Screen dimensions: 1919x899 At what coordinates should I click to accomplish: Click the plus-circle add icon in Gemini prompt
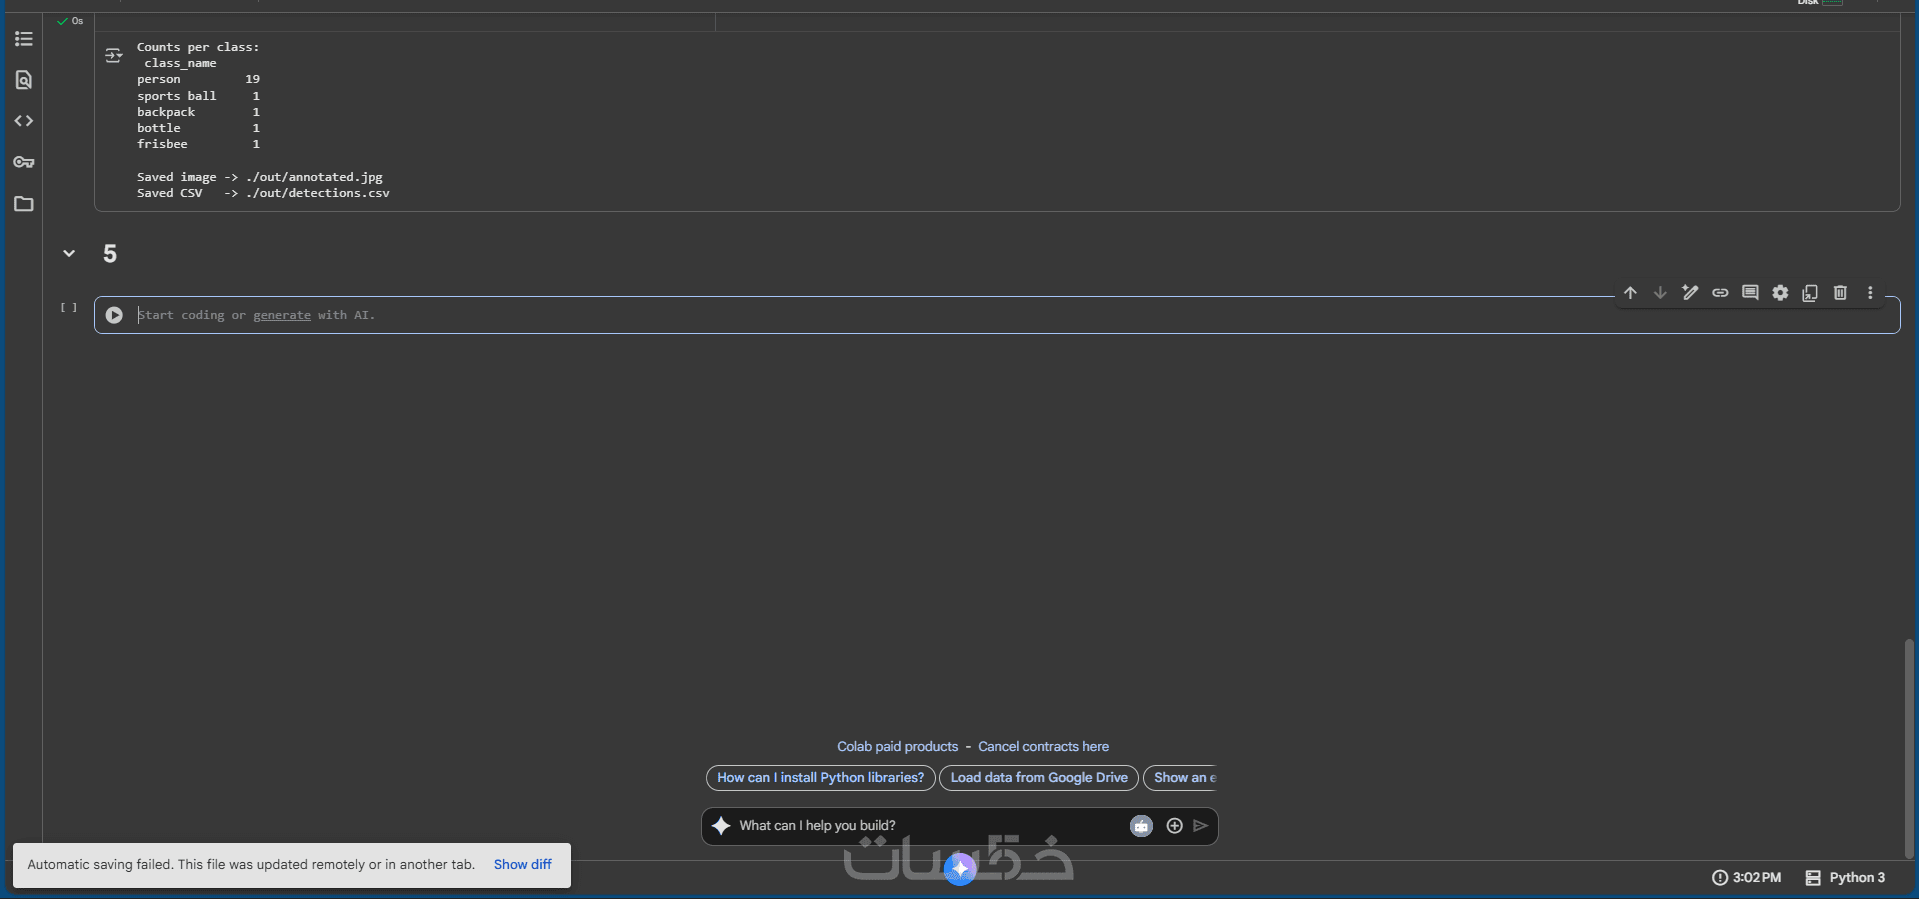click(1174, 826)
